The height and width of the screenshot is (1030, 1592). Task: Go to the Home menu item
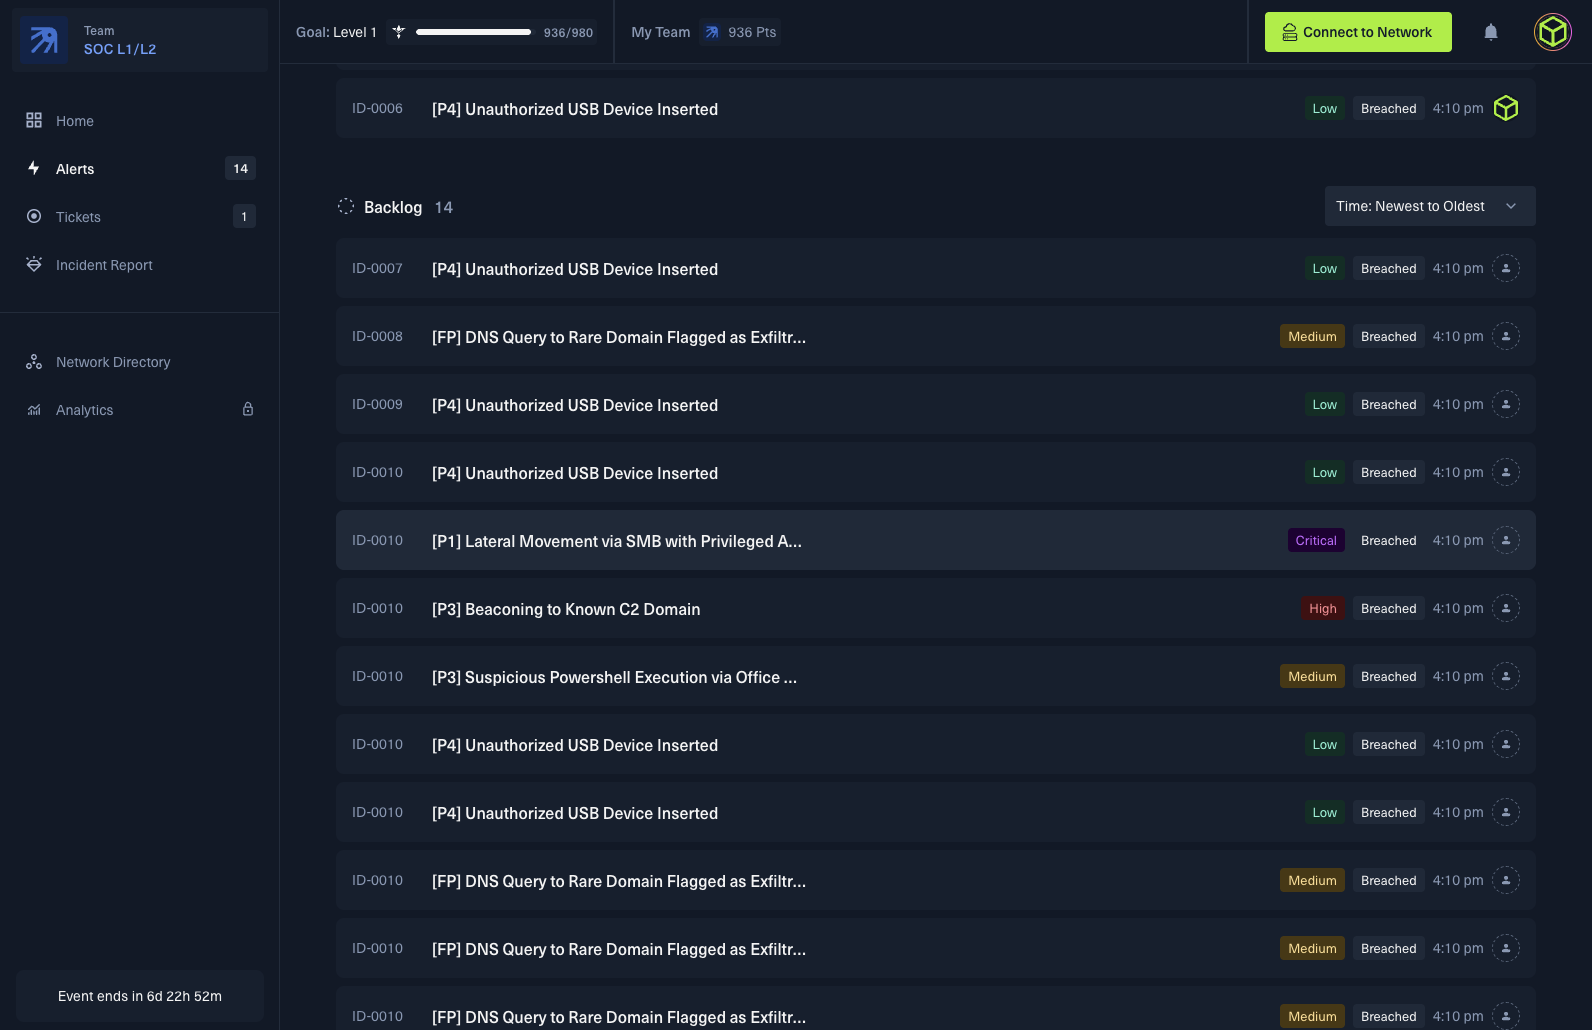point(75,121)
